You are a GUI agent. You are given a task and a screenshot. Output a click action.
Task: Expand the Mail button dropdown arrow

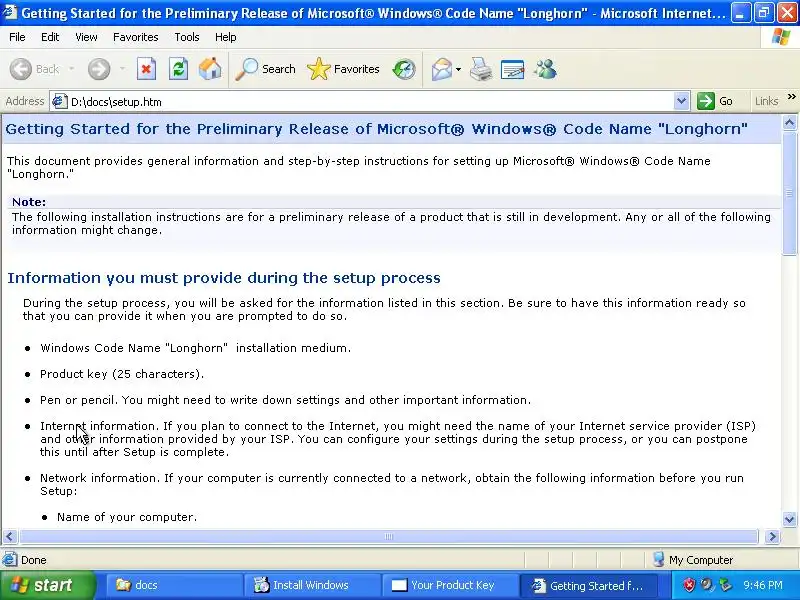458,69
